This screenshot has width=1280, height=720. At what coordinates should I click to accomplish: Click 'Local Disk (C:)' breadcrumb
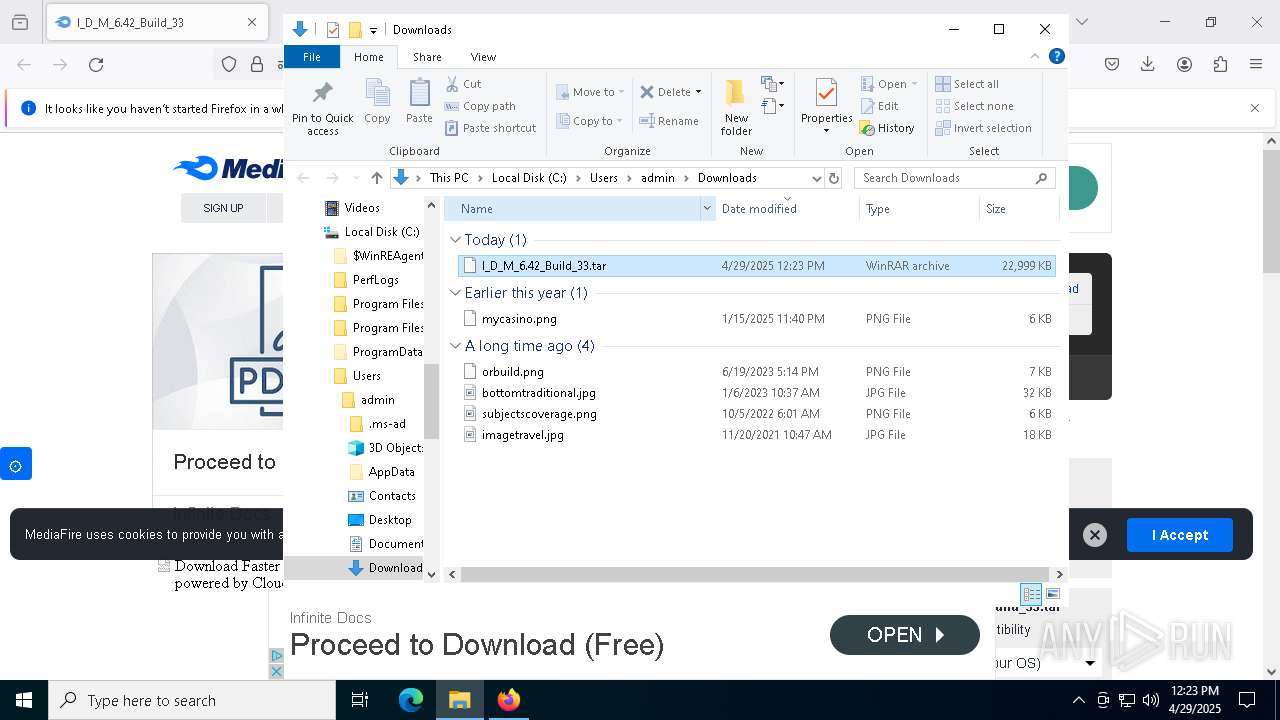point(529,178)
